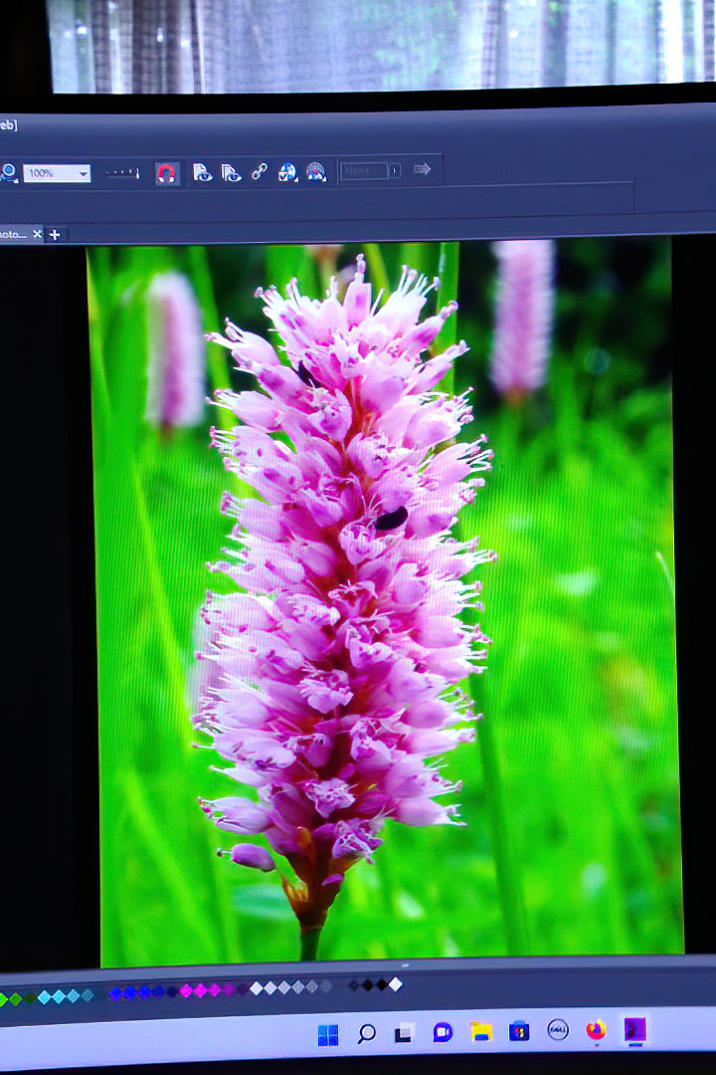The height and width of the screenshot is (1075, 716).
Task: Open the 100% zoom level dropdown
Action: pos(83,174)
